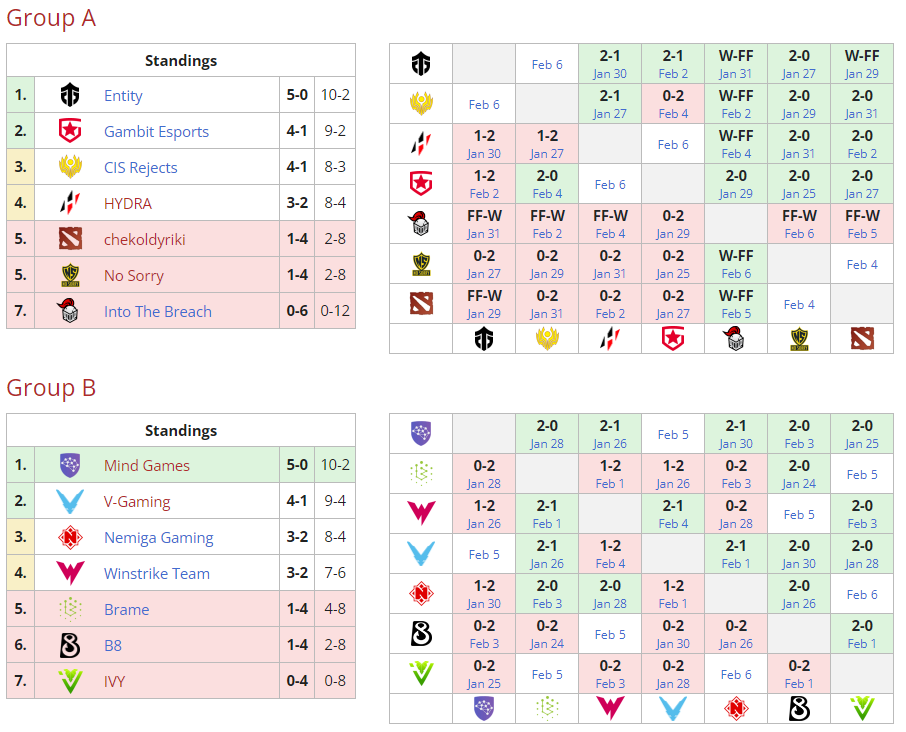
Task: Click the Group B section heading
Action: [51, 388]
